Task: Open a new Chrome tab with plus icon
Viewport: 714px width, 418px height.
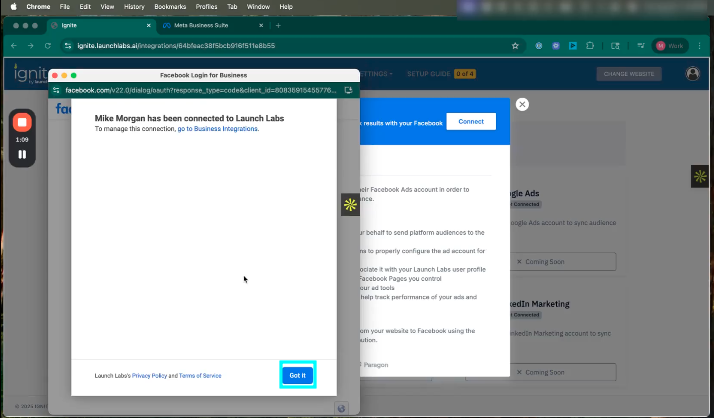Action: click(x=278, y=25)
